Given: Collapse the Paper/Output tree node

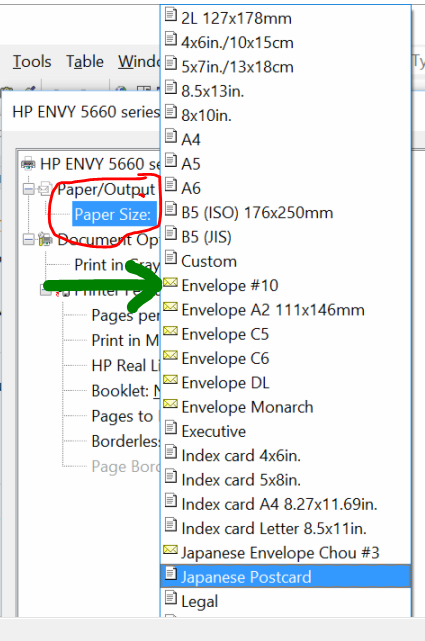Looking at the screenshot, I should click(x=28, y=189).
